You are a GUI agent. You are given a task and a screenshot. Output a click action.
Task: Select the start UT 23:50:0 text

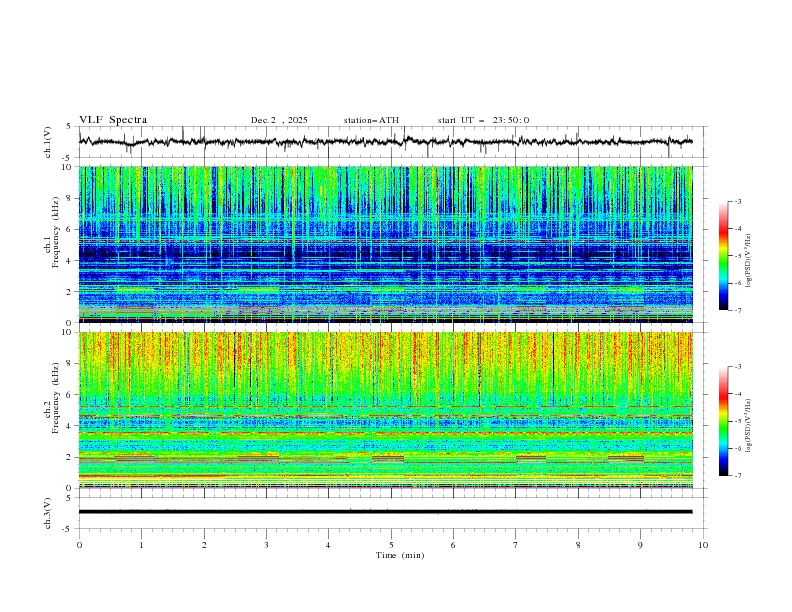[483, 120]
